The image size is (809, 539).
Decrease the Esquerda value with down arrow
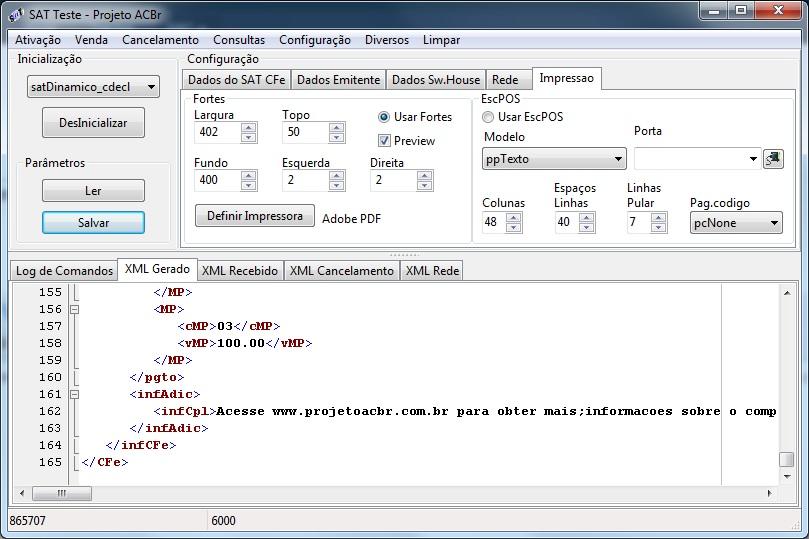(x=336, y=185)
